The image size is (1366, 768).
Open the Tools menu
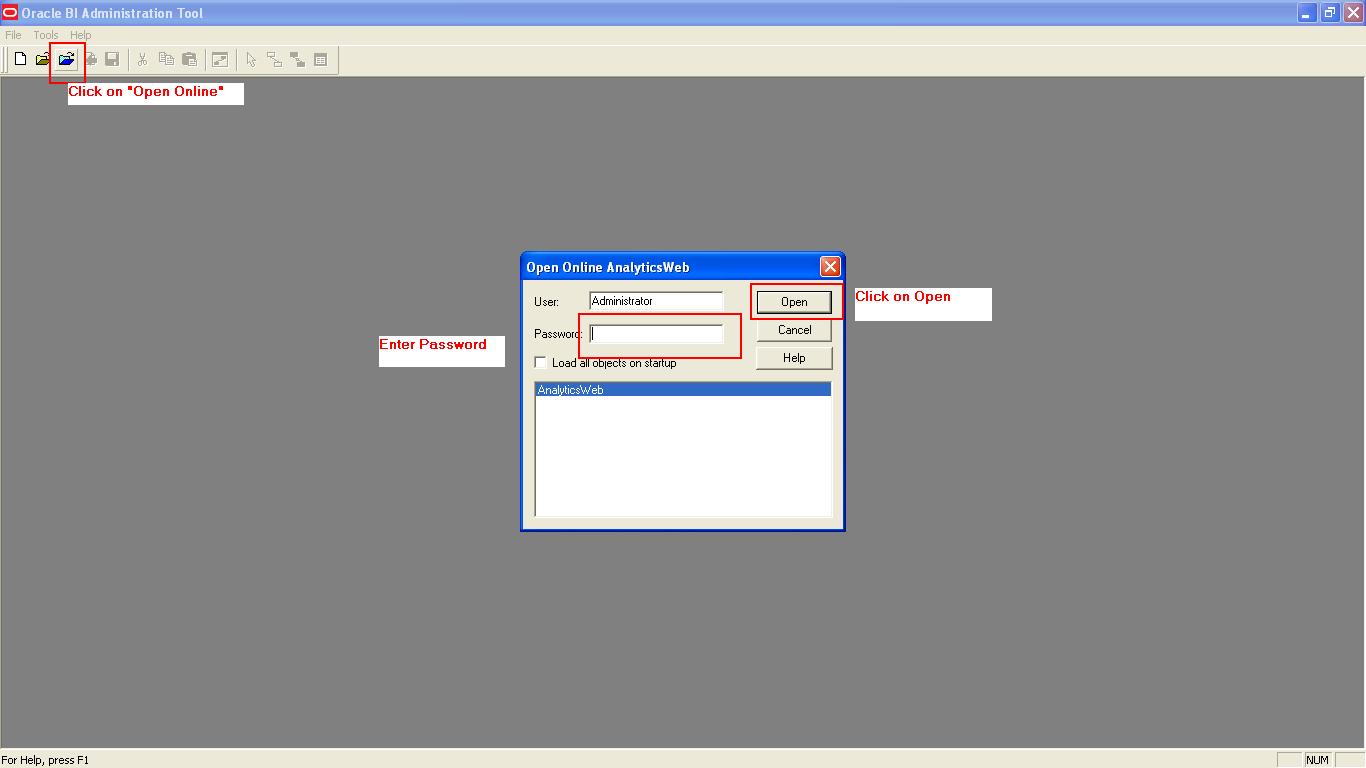[45, 34]
